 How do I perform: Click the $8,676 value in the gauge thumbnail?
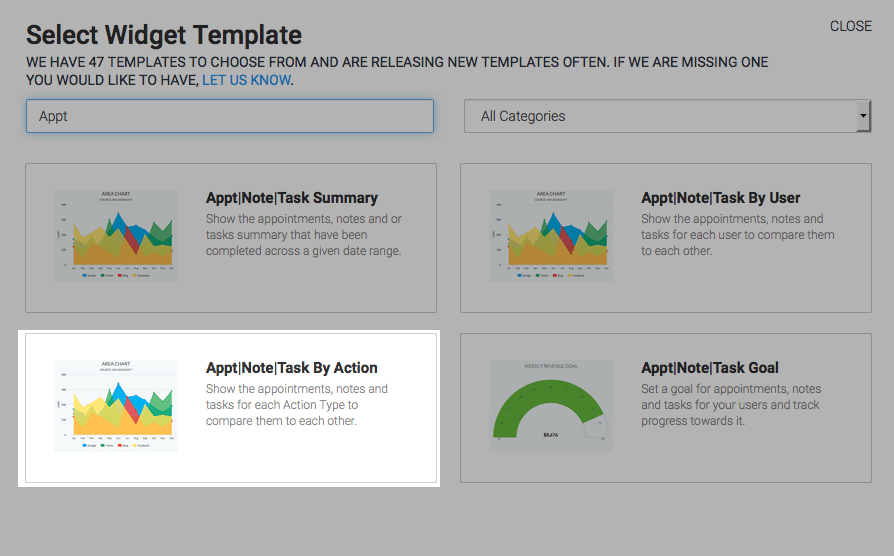tap(551, 435)
